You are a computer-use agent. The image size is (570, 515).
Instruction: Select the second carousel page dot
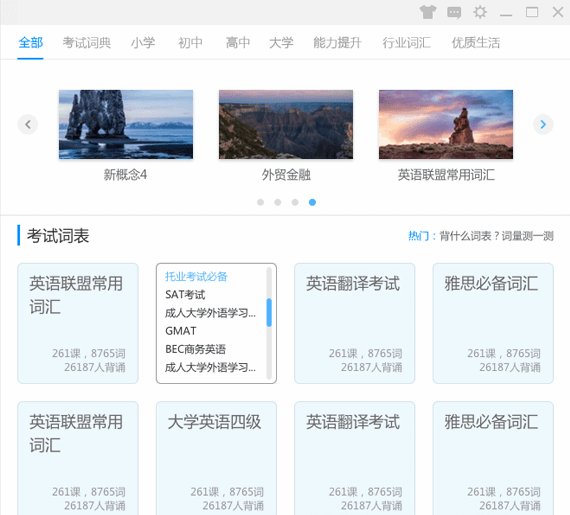[x=278, y=202]
